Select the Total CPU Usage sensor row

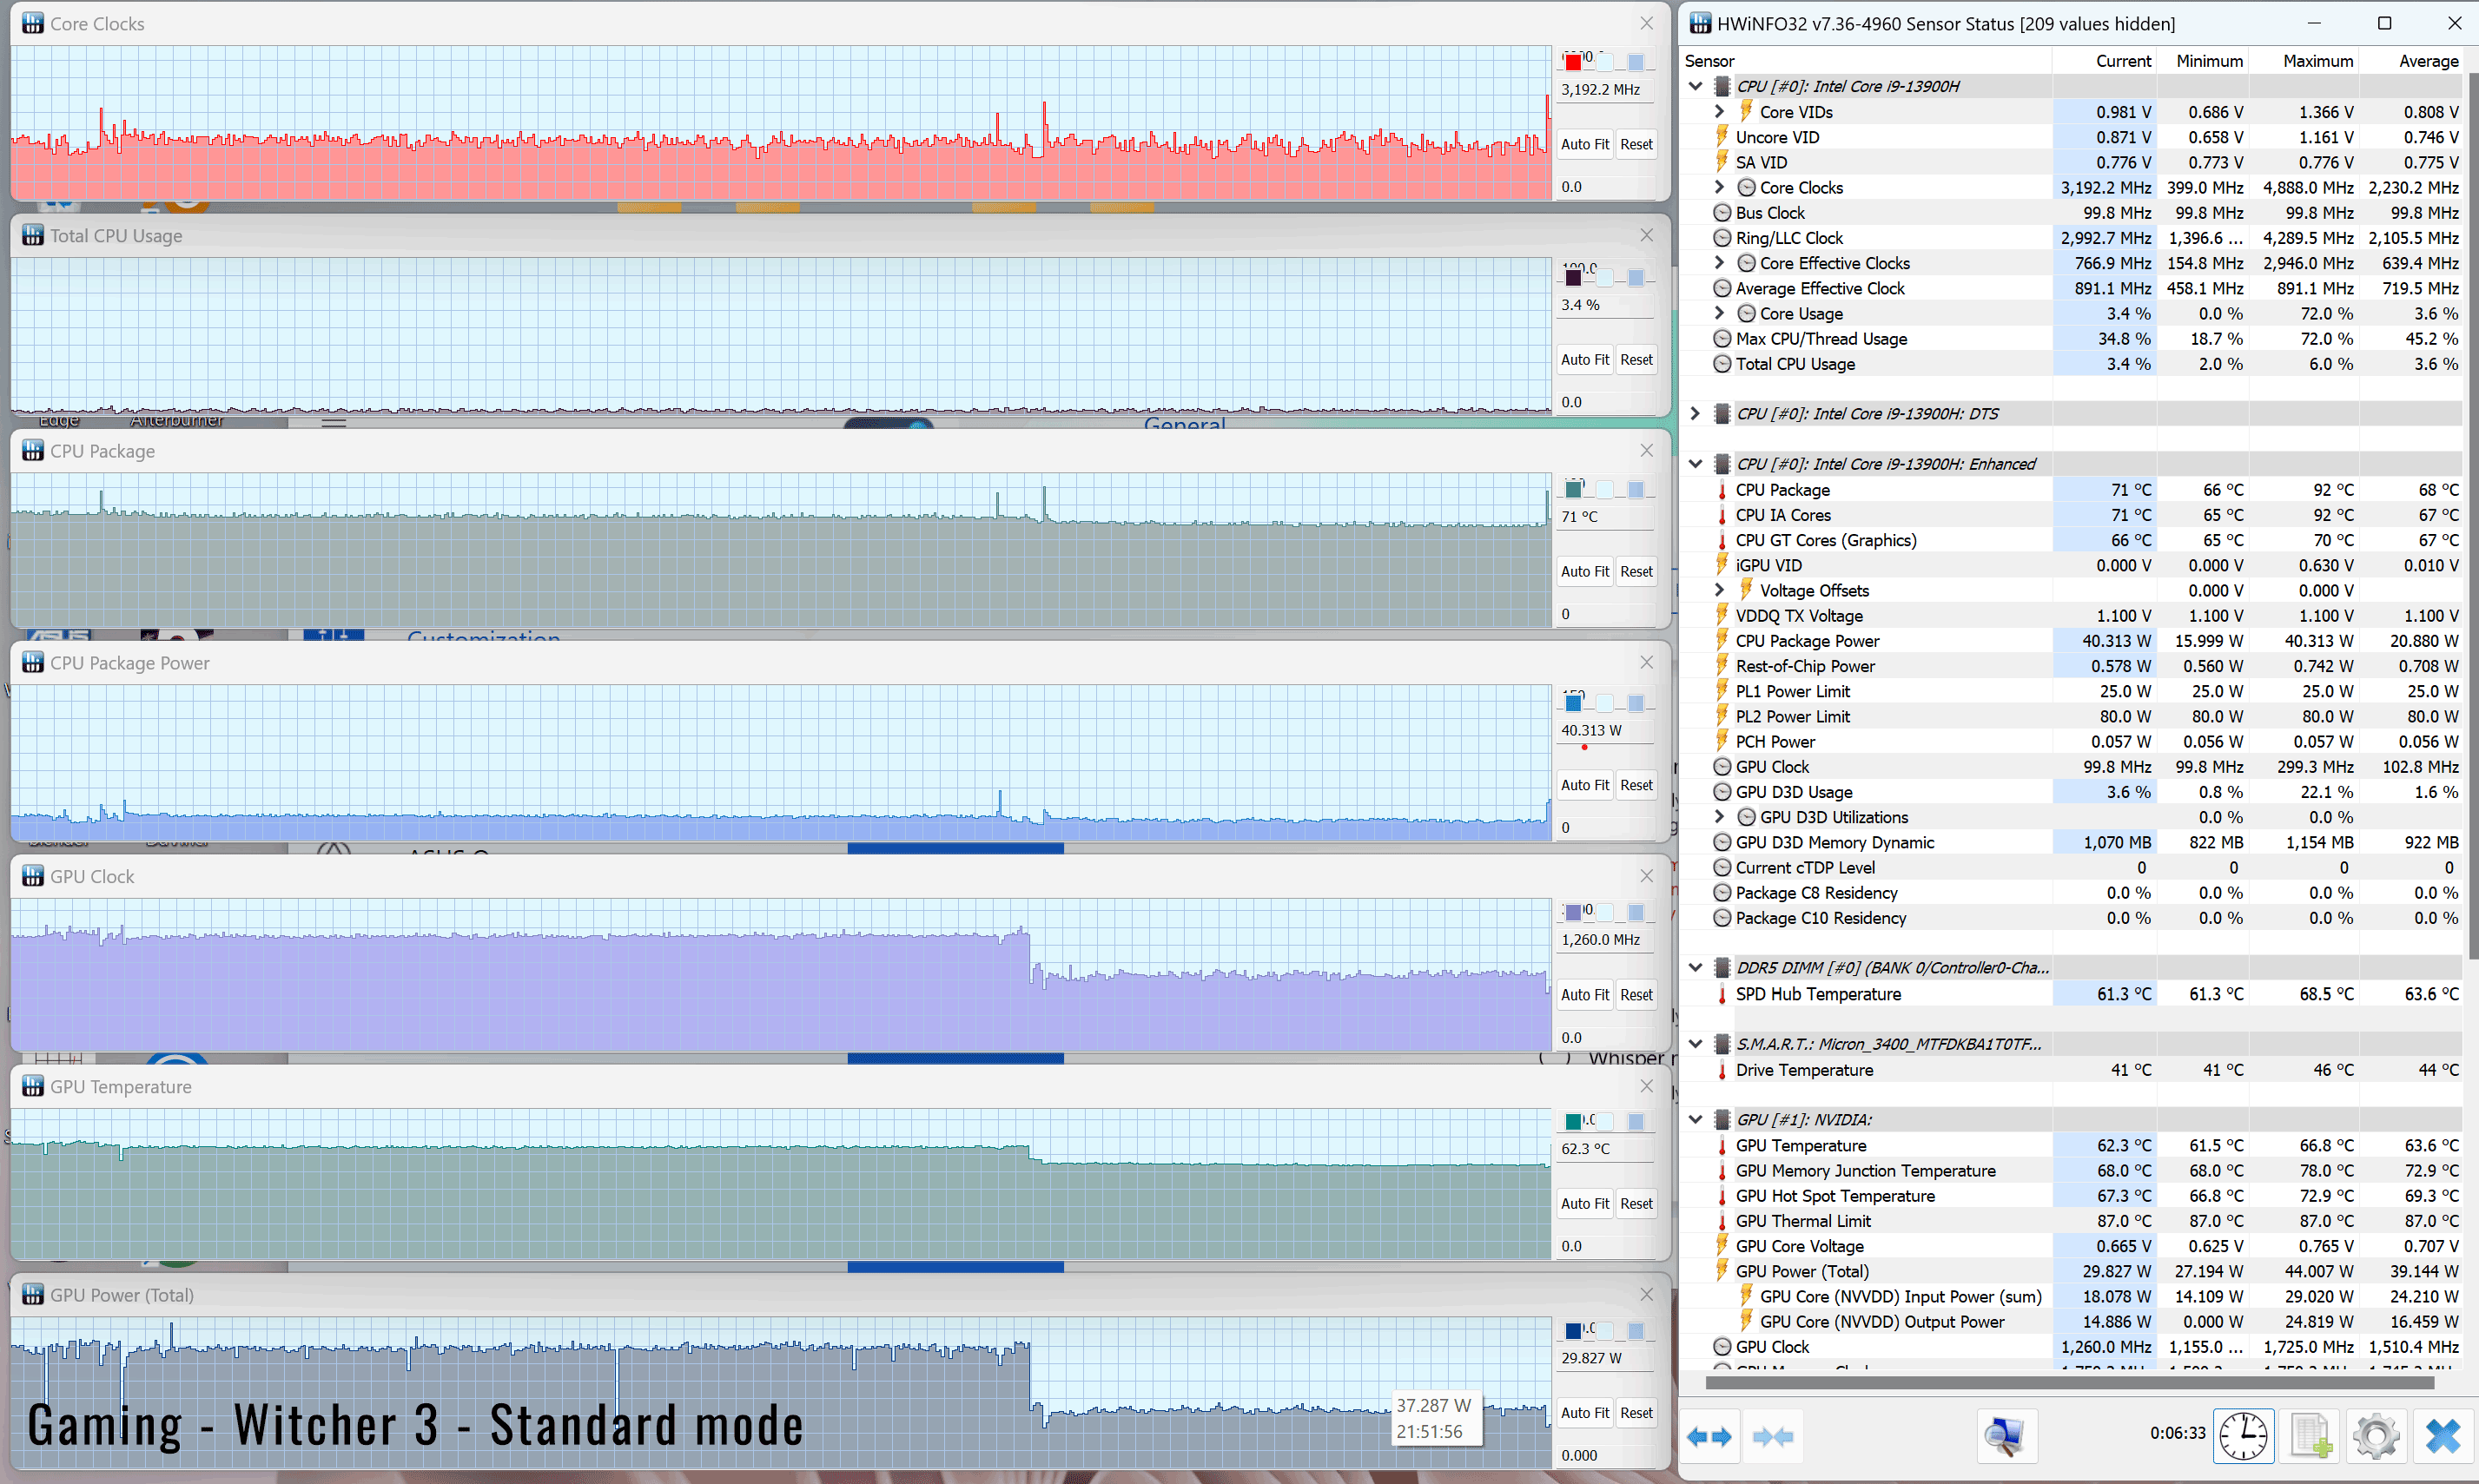pos(2071,364)
